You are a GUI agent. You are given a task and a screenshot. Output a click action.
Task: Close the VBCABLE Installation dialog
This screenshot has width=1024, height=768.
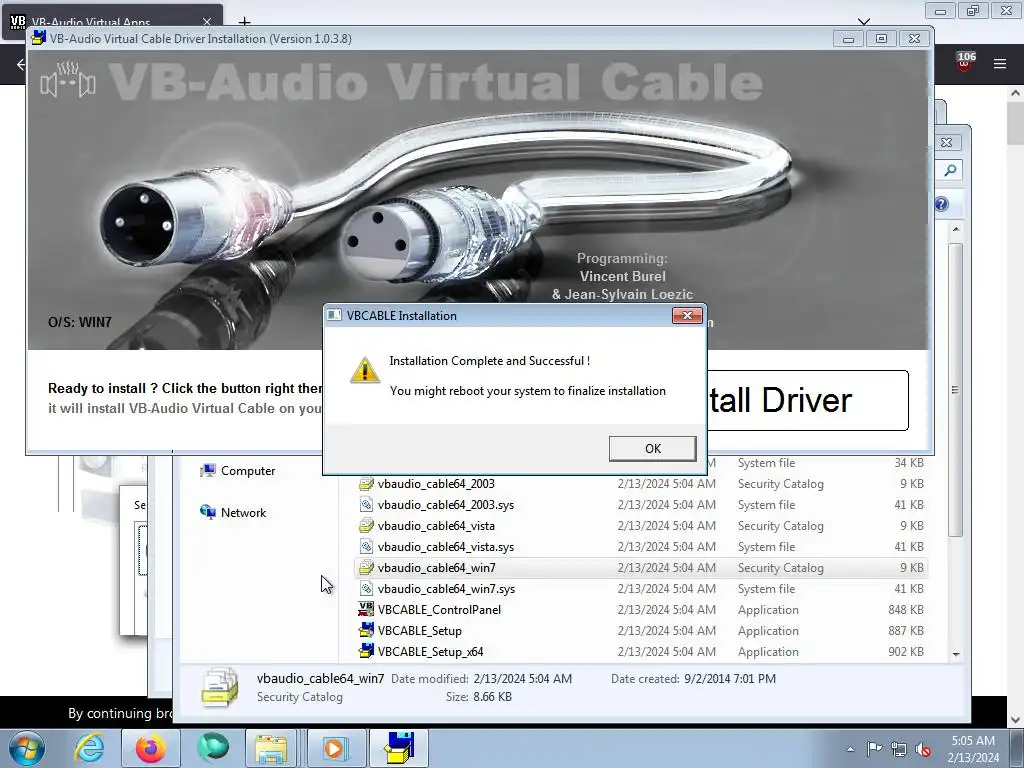pyautogui.click(x=687, y=315)
